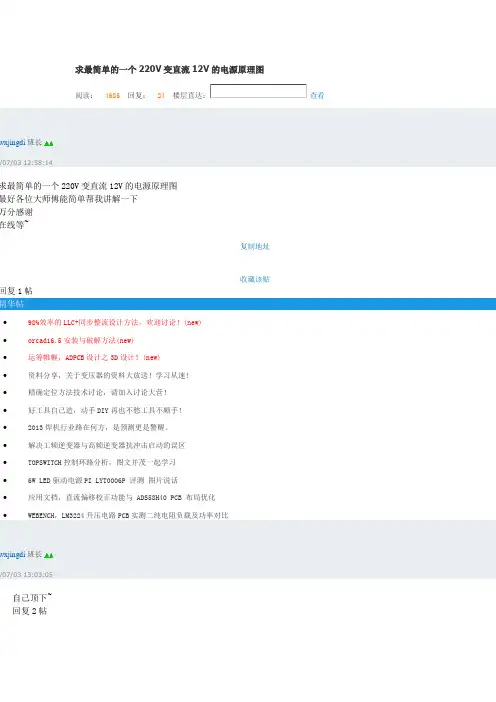Open the 2015 焊机行业路在何方 post link
This screenshot has width=496, height=702.
point(98,428)
